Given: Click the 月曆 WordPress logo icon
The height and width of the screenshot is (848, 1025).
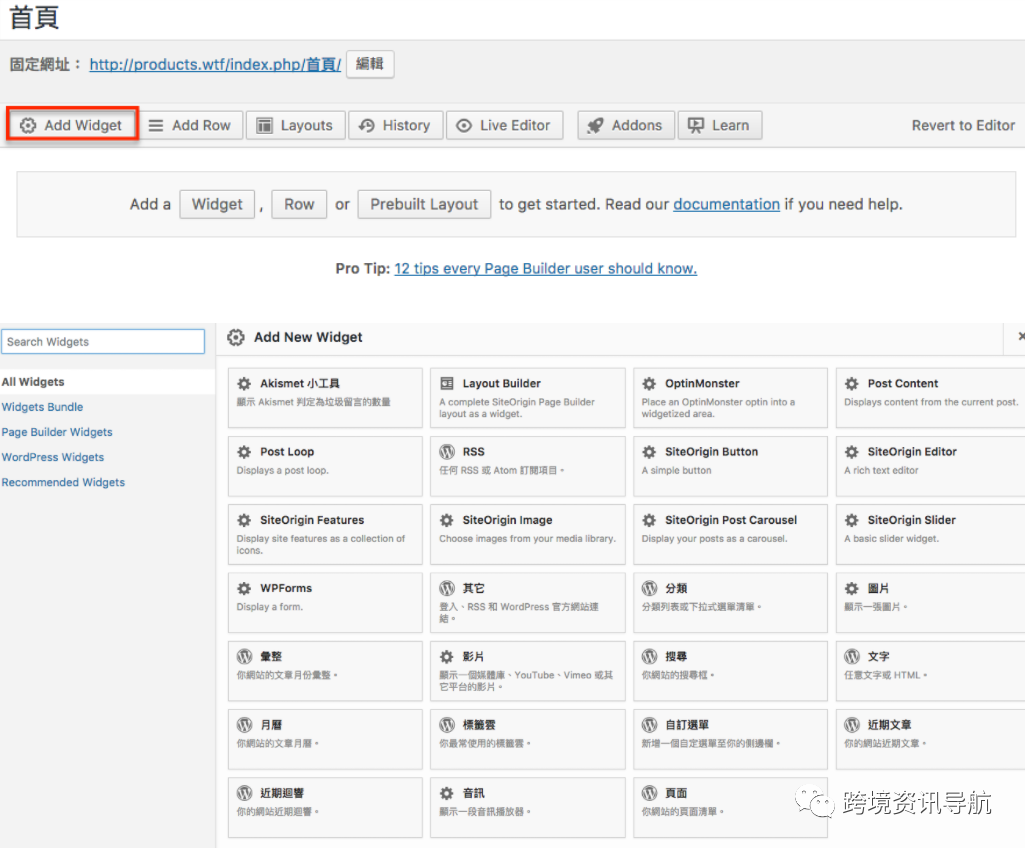Looking at the screenshot, I should [244, 725].
